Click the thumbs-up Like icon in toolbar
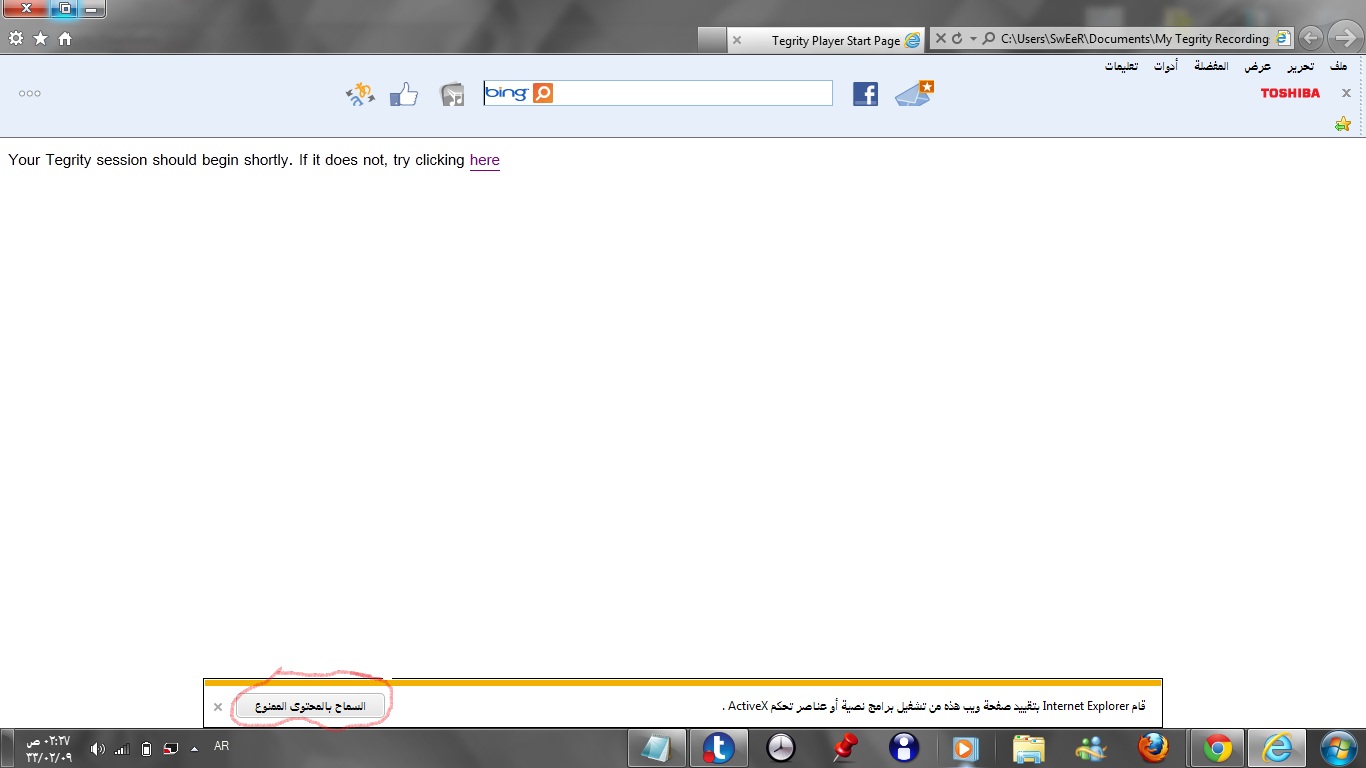 [404, 95]
